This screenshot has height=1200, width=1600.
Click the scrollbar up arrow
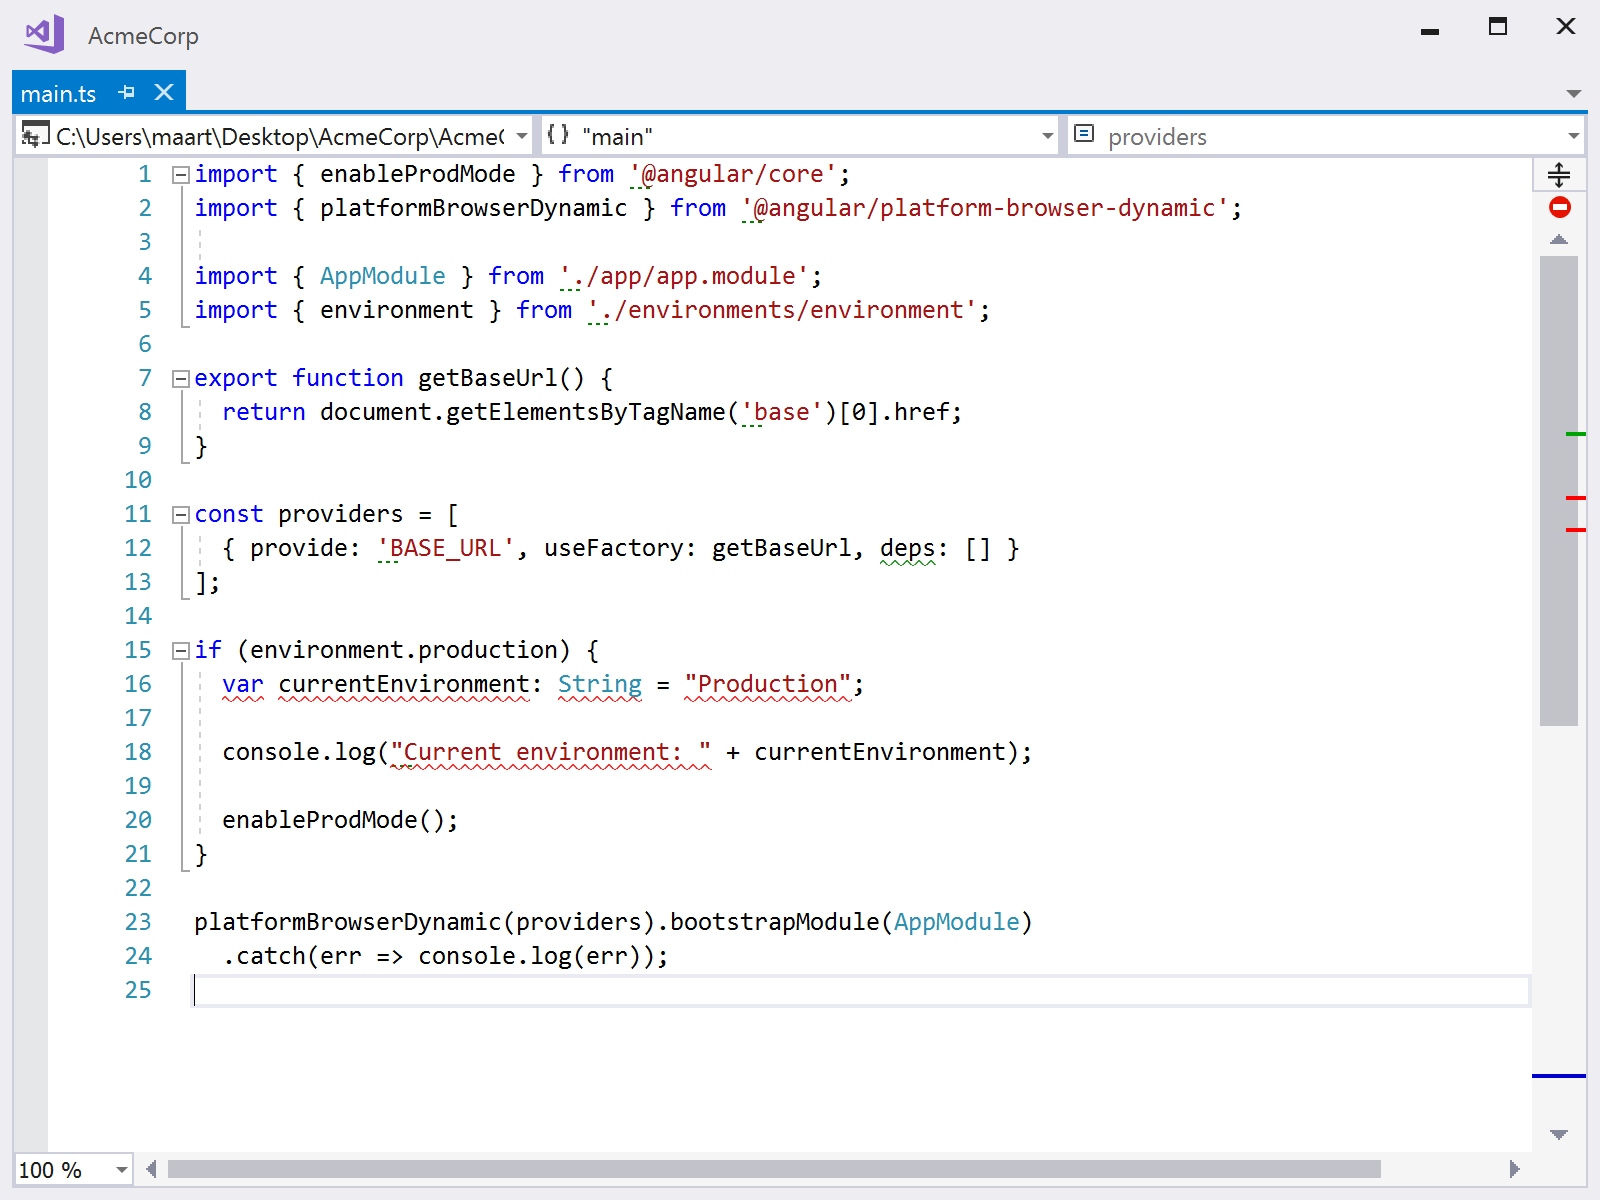[1557, 240]
